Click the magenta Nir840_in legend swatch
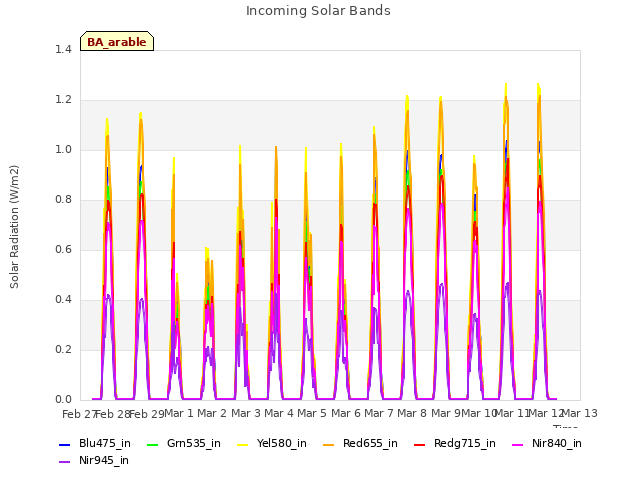This screenshot has width=640, height=480. point(518,444)
